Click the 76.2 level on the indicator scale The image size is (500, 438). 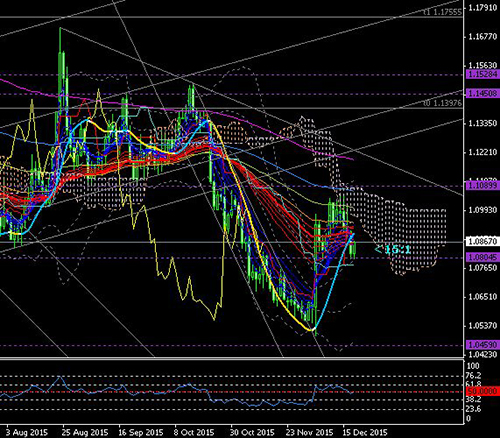pos(473,375)
